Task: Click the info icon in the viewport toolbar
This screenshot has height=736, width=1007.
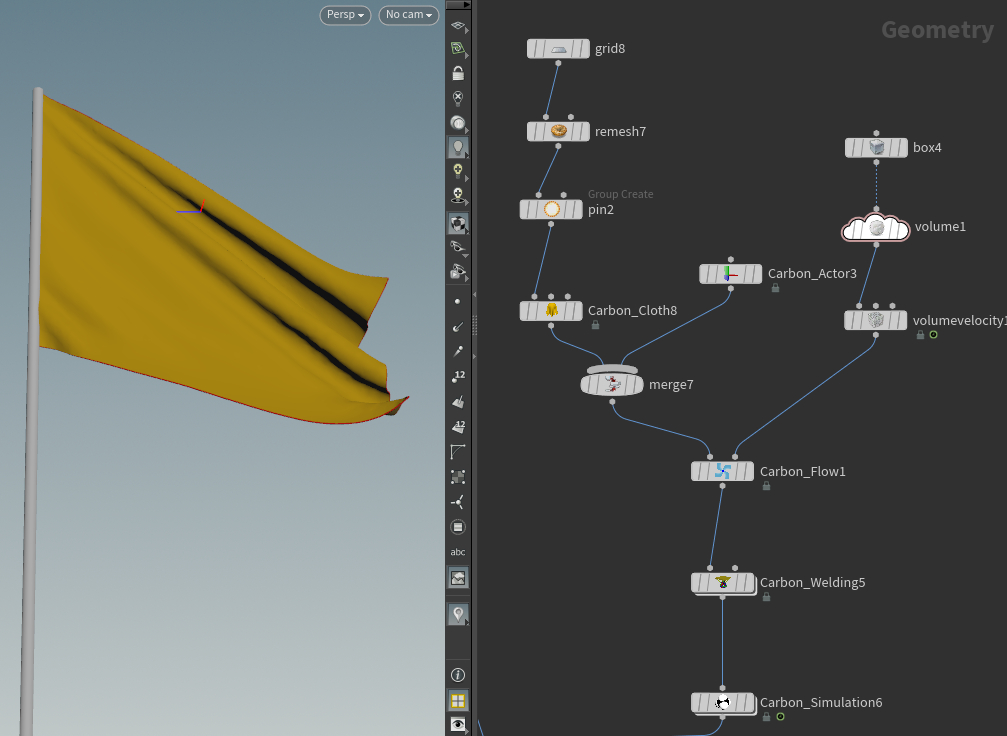Action: coord(458,676)
